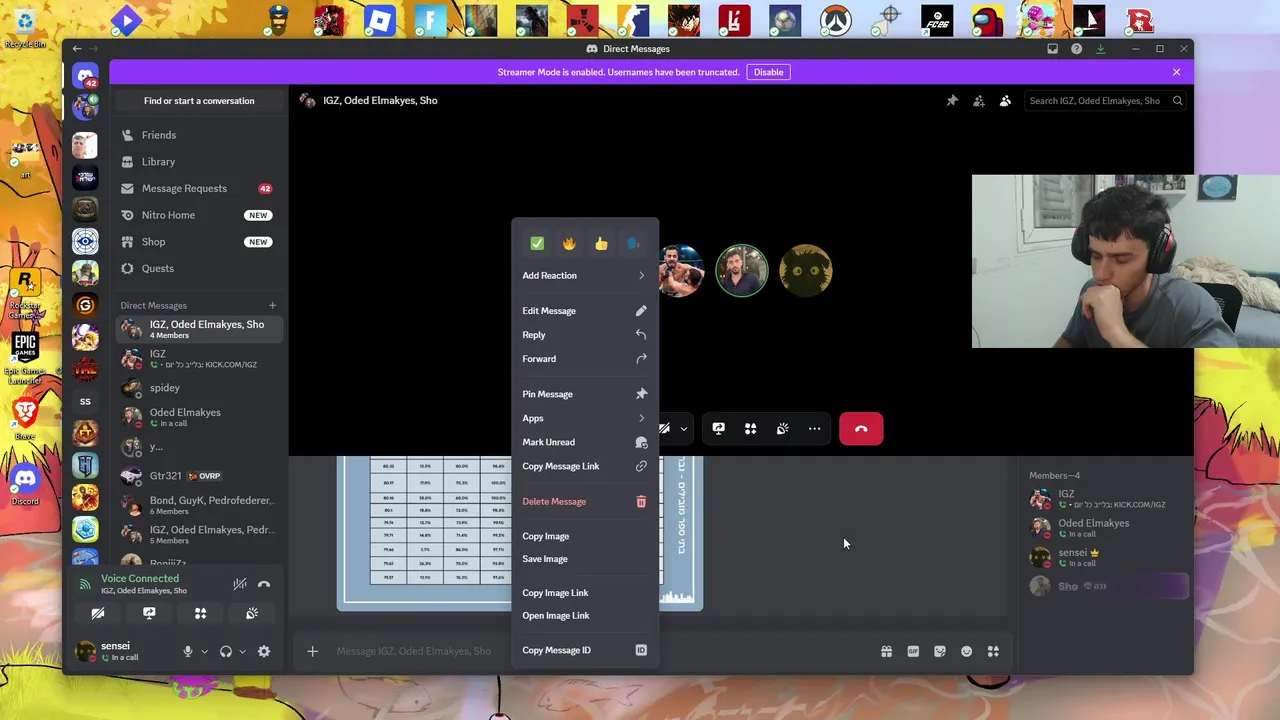Toggle camera in the call controls bar

[x=664, y=429]
